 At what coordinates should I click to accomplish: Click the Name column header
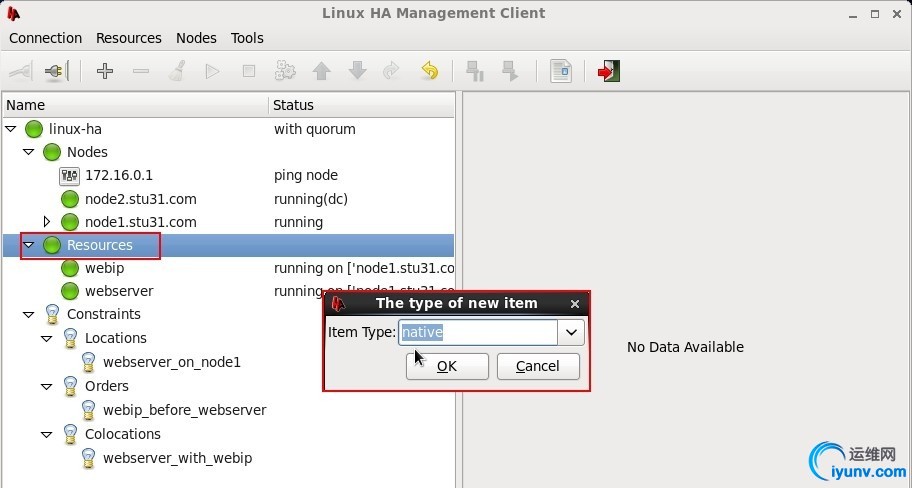pos(136,105)
